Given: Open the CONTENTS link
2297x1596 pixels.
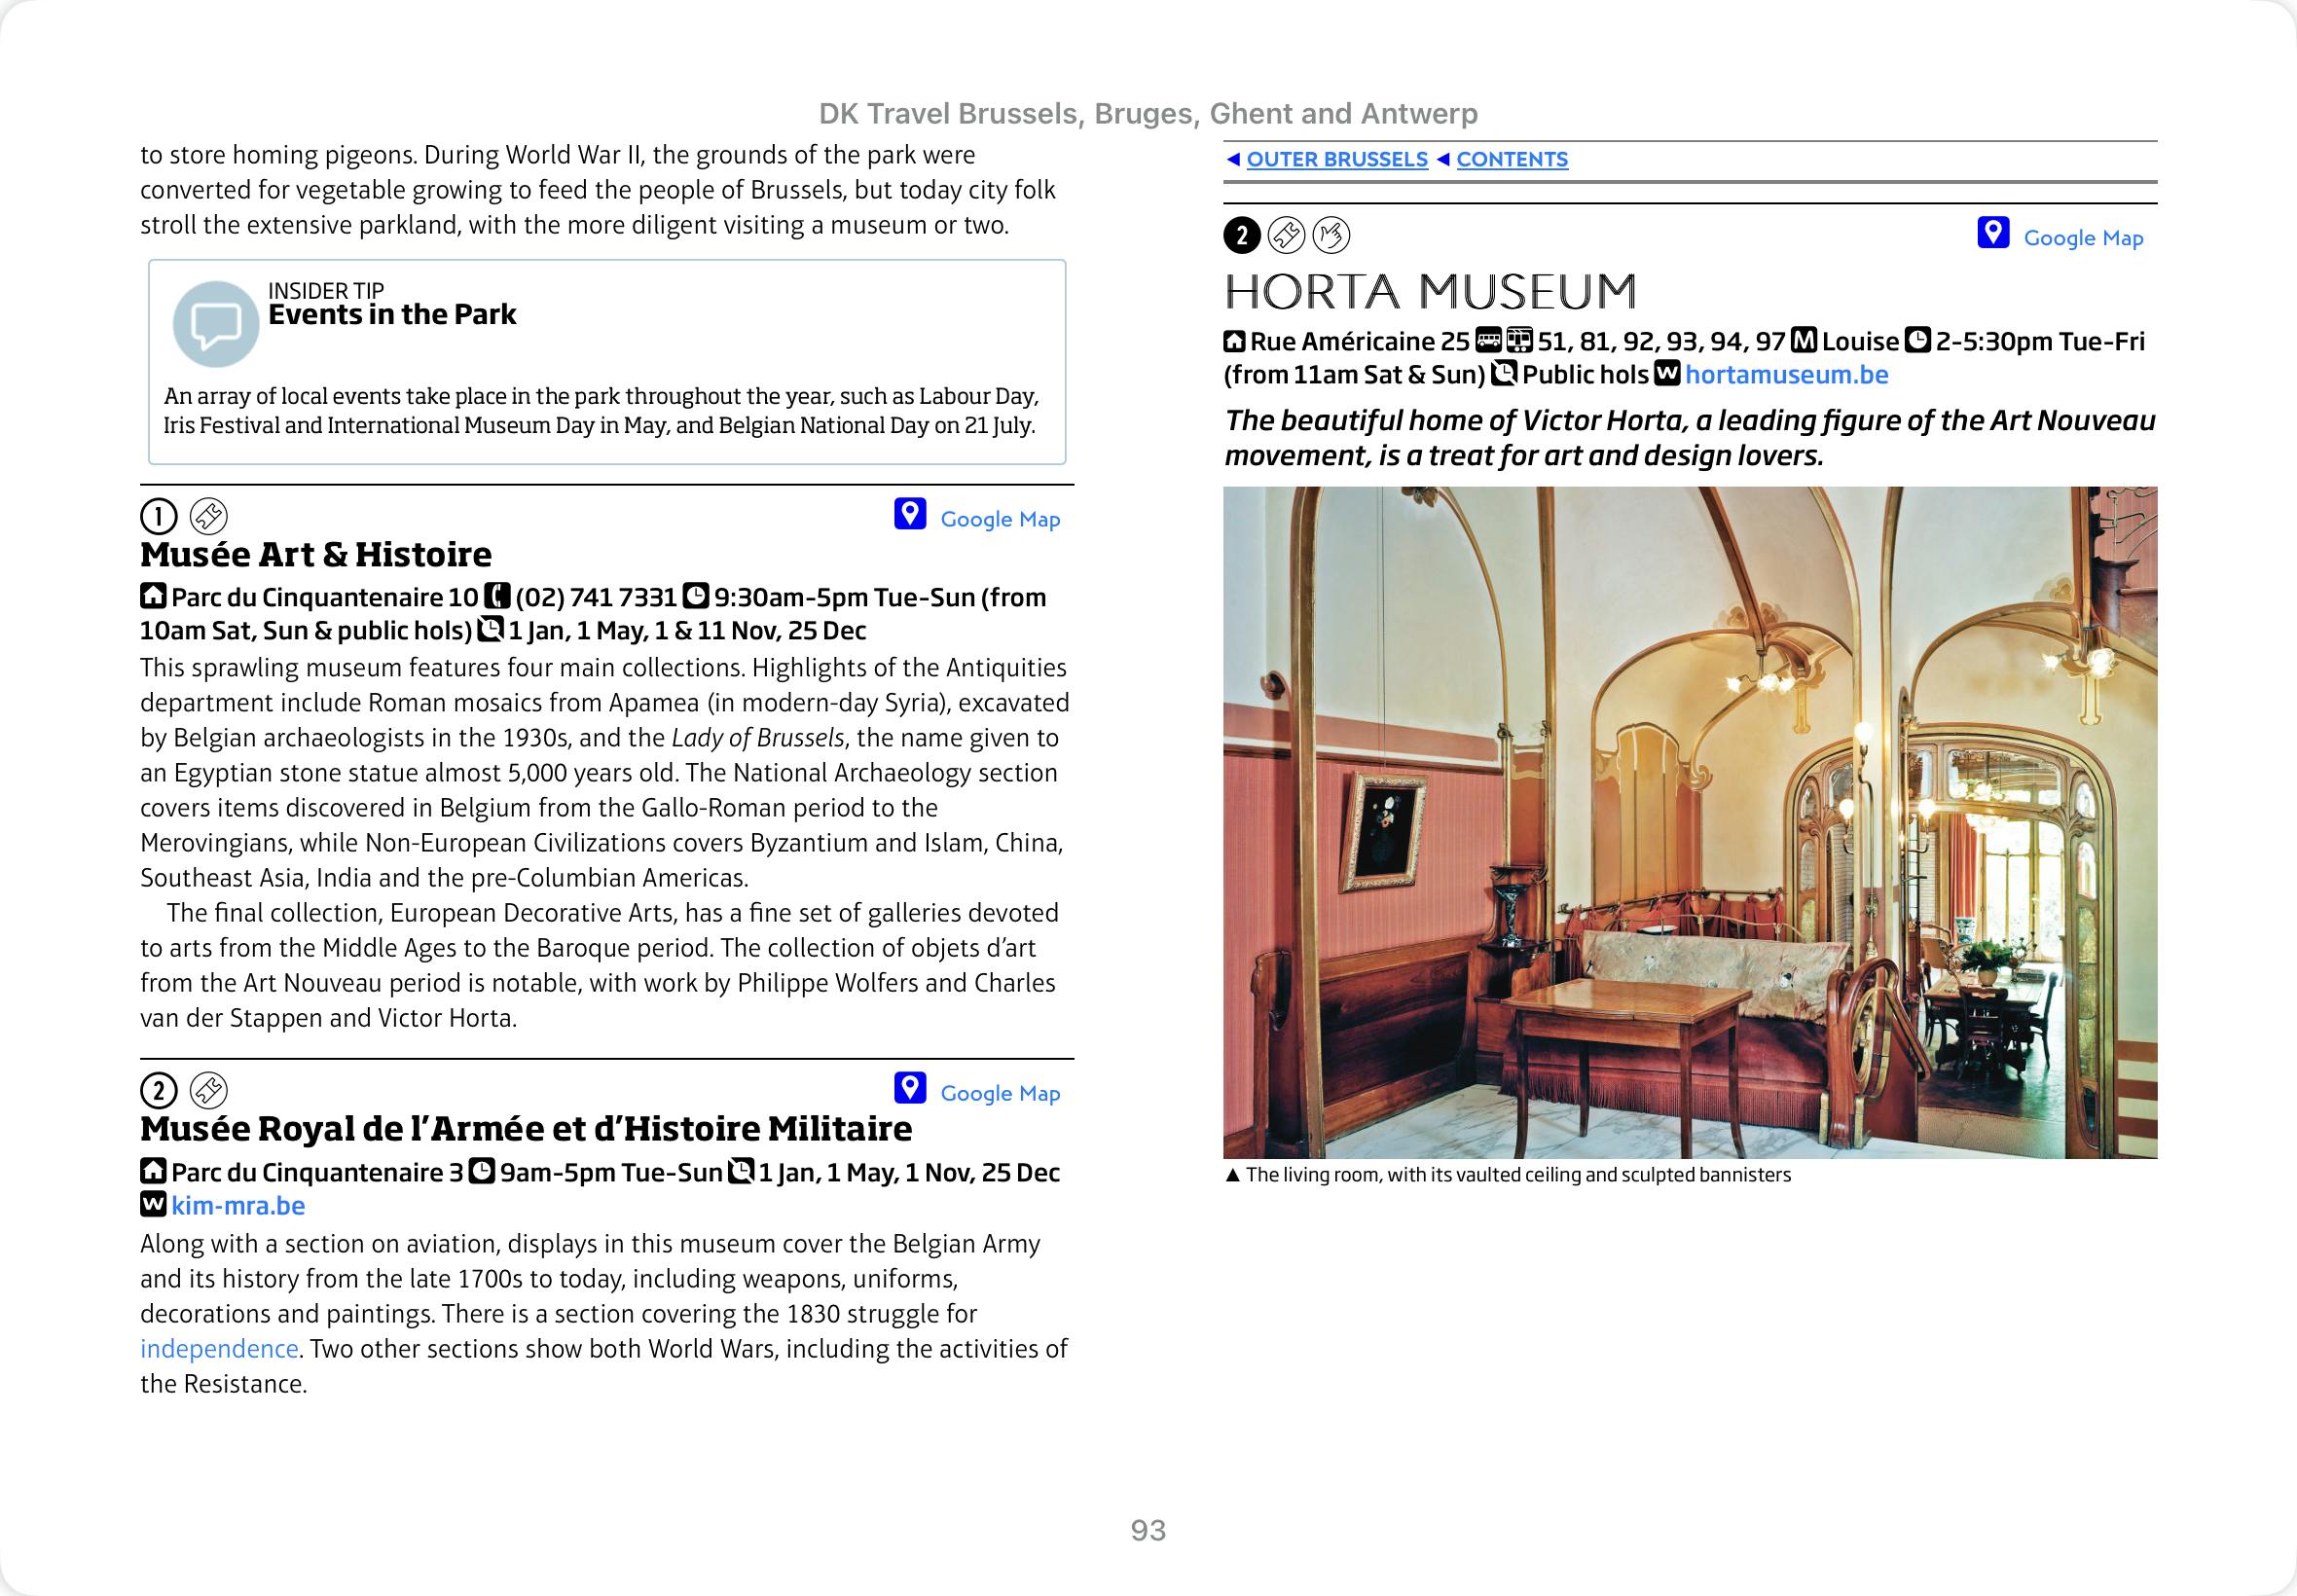Looking at the screenshot, I should [1511, 160].
